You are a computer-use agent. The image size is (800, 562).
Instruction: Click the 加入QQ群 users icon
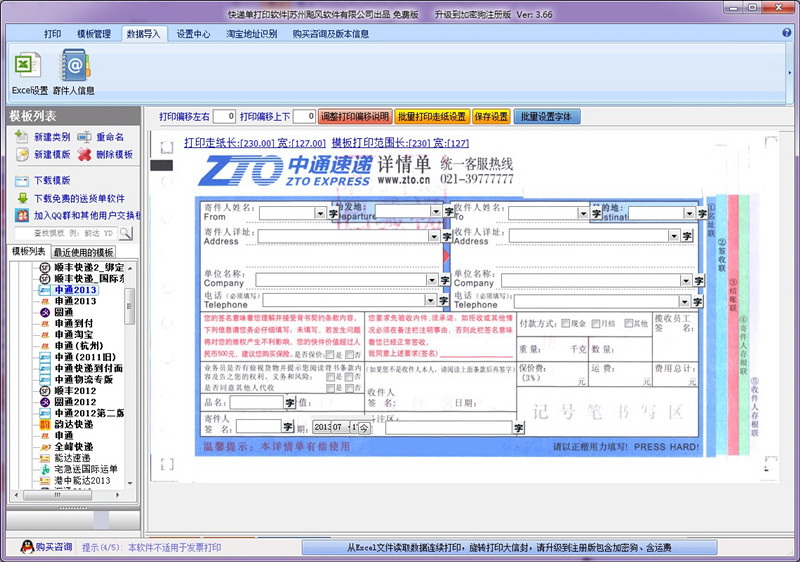pos(22,215)
